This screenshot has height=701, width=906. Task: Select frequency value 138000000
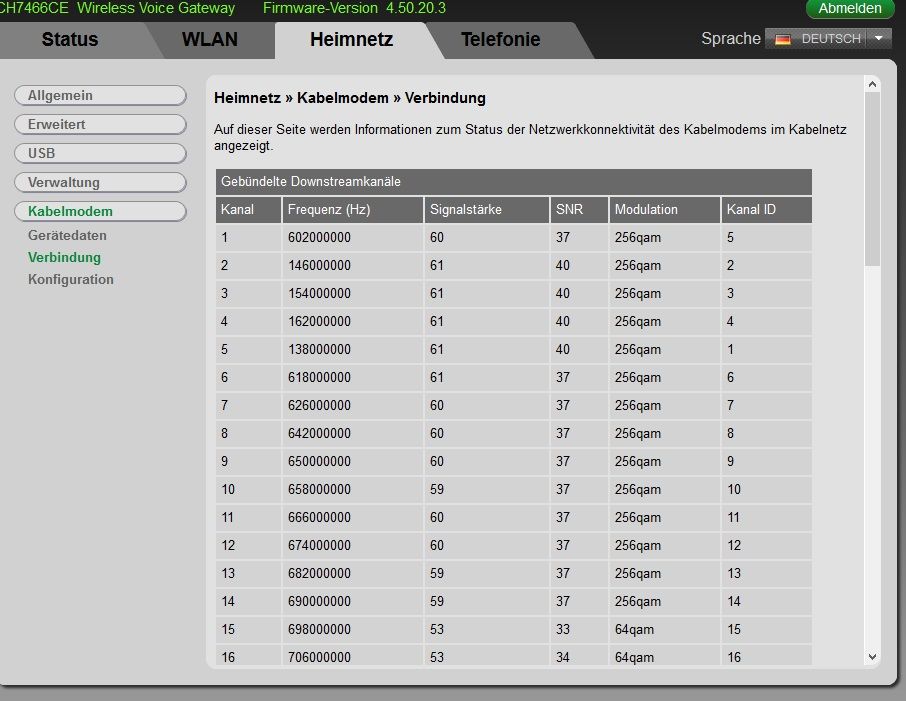[x=320, y=350]
